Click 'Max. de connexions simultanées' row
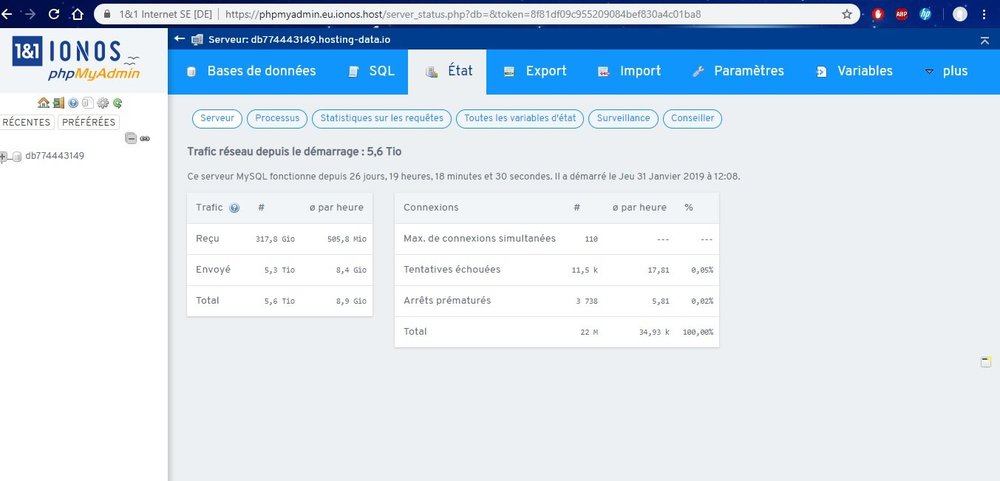Viewport: 1000px width, 481px height. coord(557,239)
